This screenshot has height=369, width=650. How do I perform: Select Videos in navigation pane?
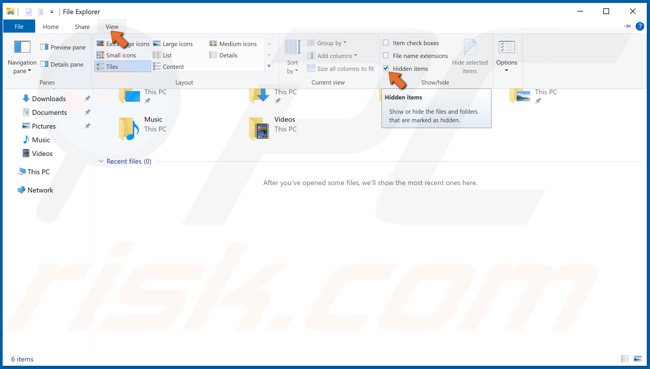(42, 153)
